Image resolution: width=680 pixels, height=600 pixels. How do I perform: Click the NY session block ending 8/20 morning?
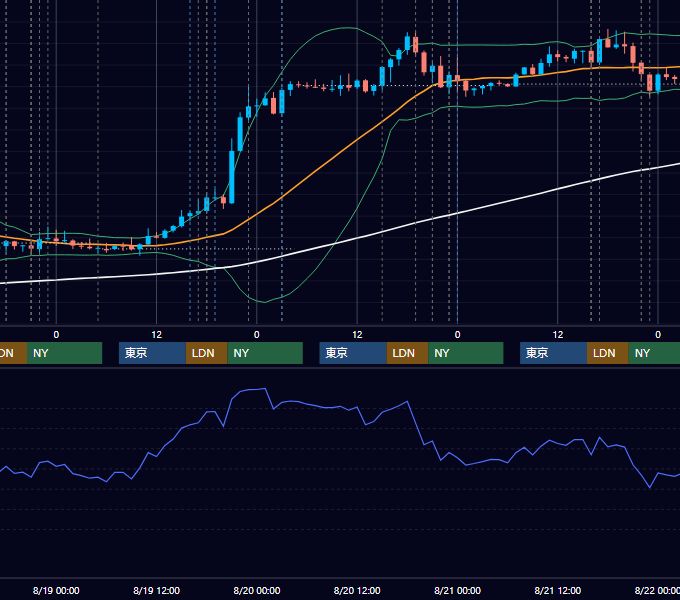point(265,353)
